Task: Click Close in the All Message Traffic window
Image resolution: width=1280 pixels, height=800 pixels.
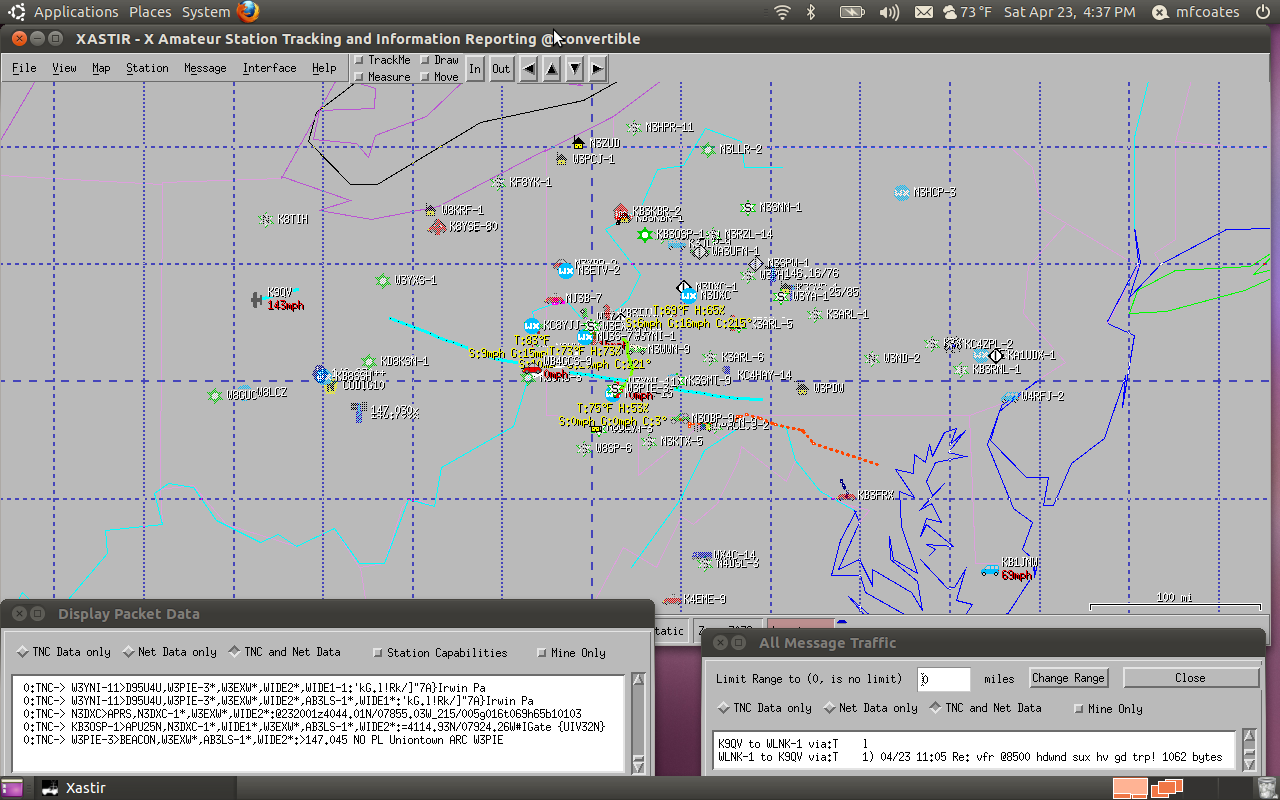Action: coord(1190,677)
